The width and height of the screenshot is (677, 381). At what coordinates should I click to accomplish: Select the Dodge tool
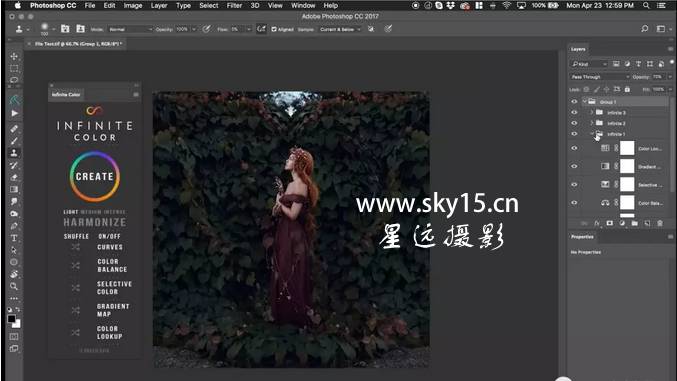pyautogui.click(x=14, y=213)
